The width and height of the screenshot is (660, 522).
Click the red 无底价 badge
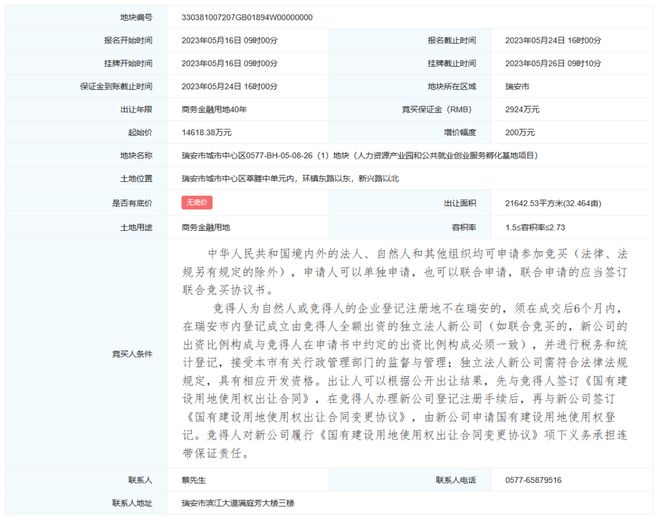(x=196, y=202)
